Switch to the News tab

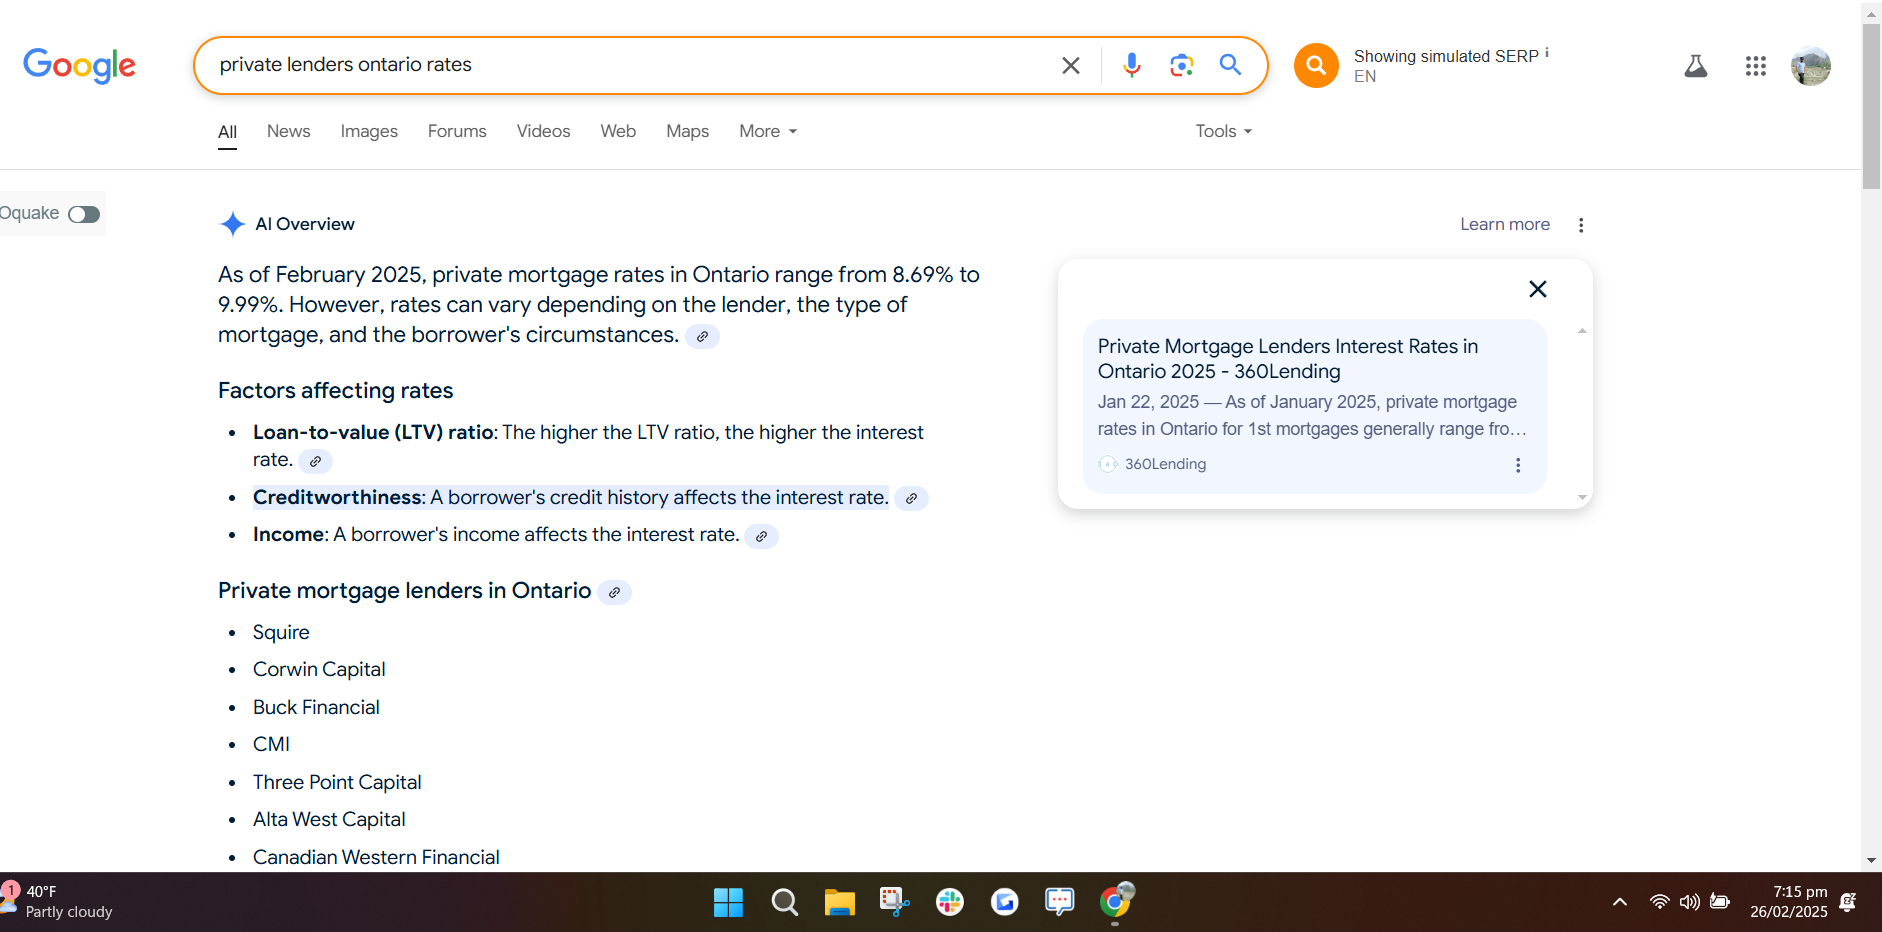288,131
